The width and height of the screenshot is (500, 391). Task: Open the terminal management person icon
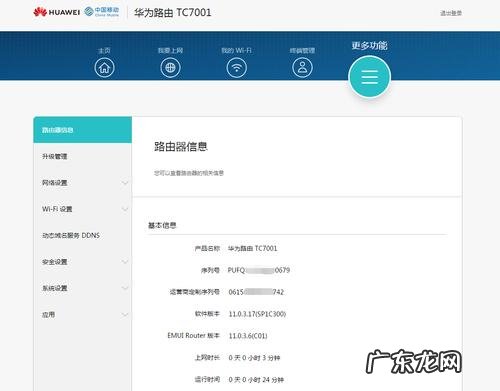(302, 68)
